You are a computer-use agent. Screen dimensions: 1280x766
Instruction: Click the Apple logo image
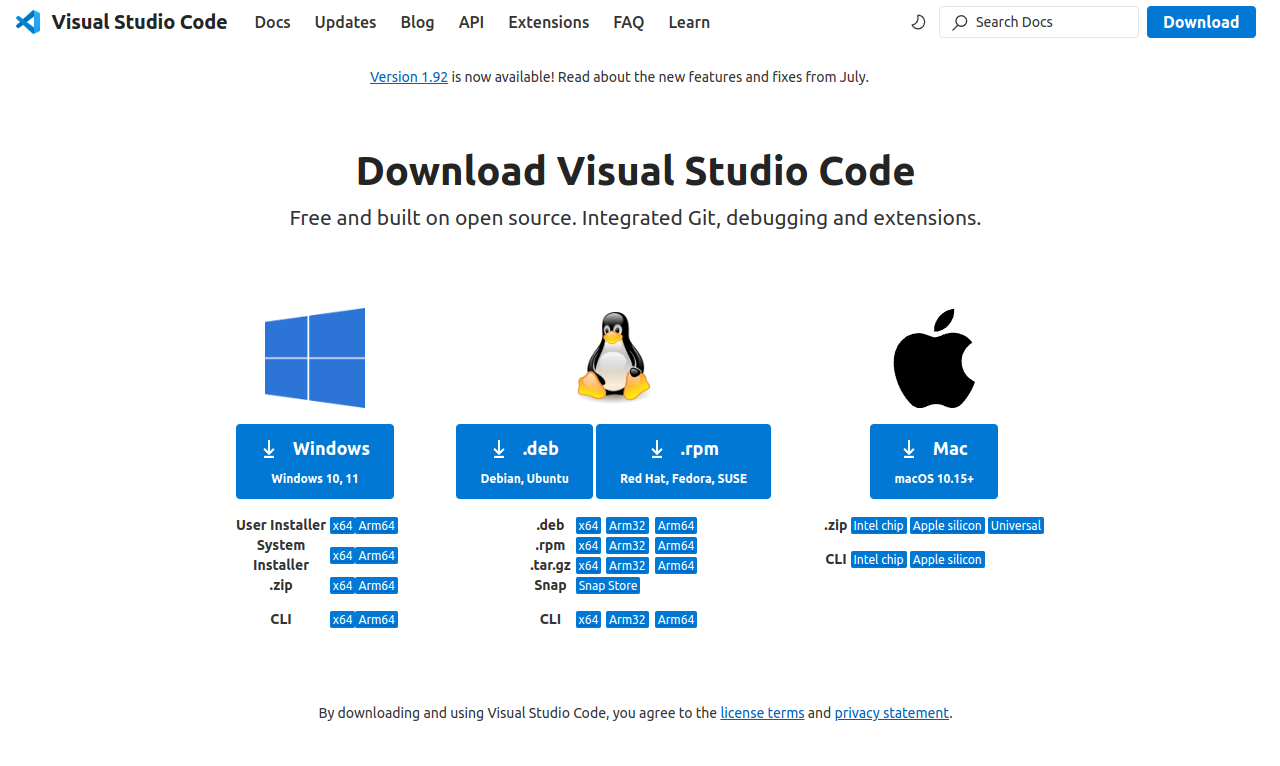coord(933,357)
